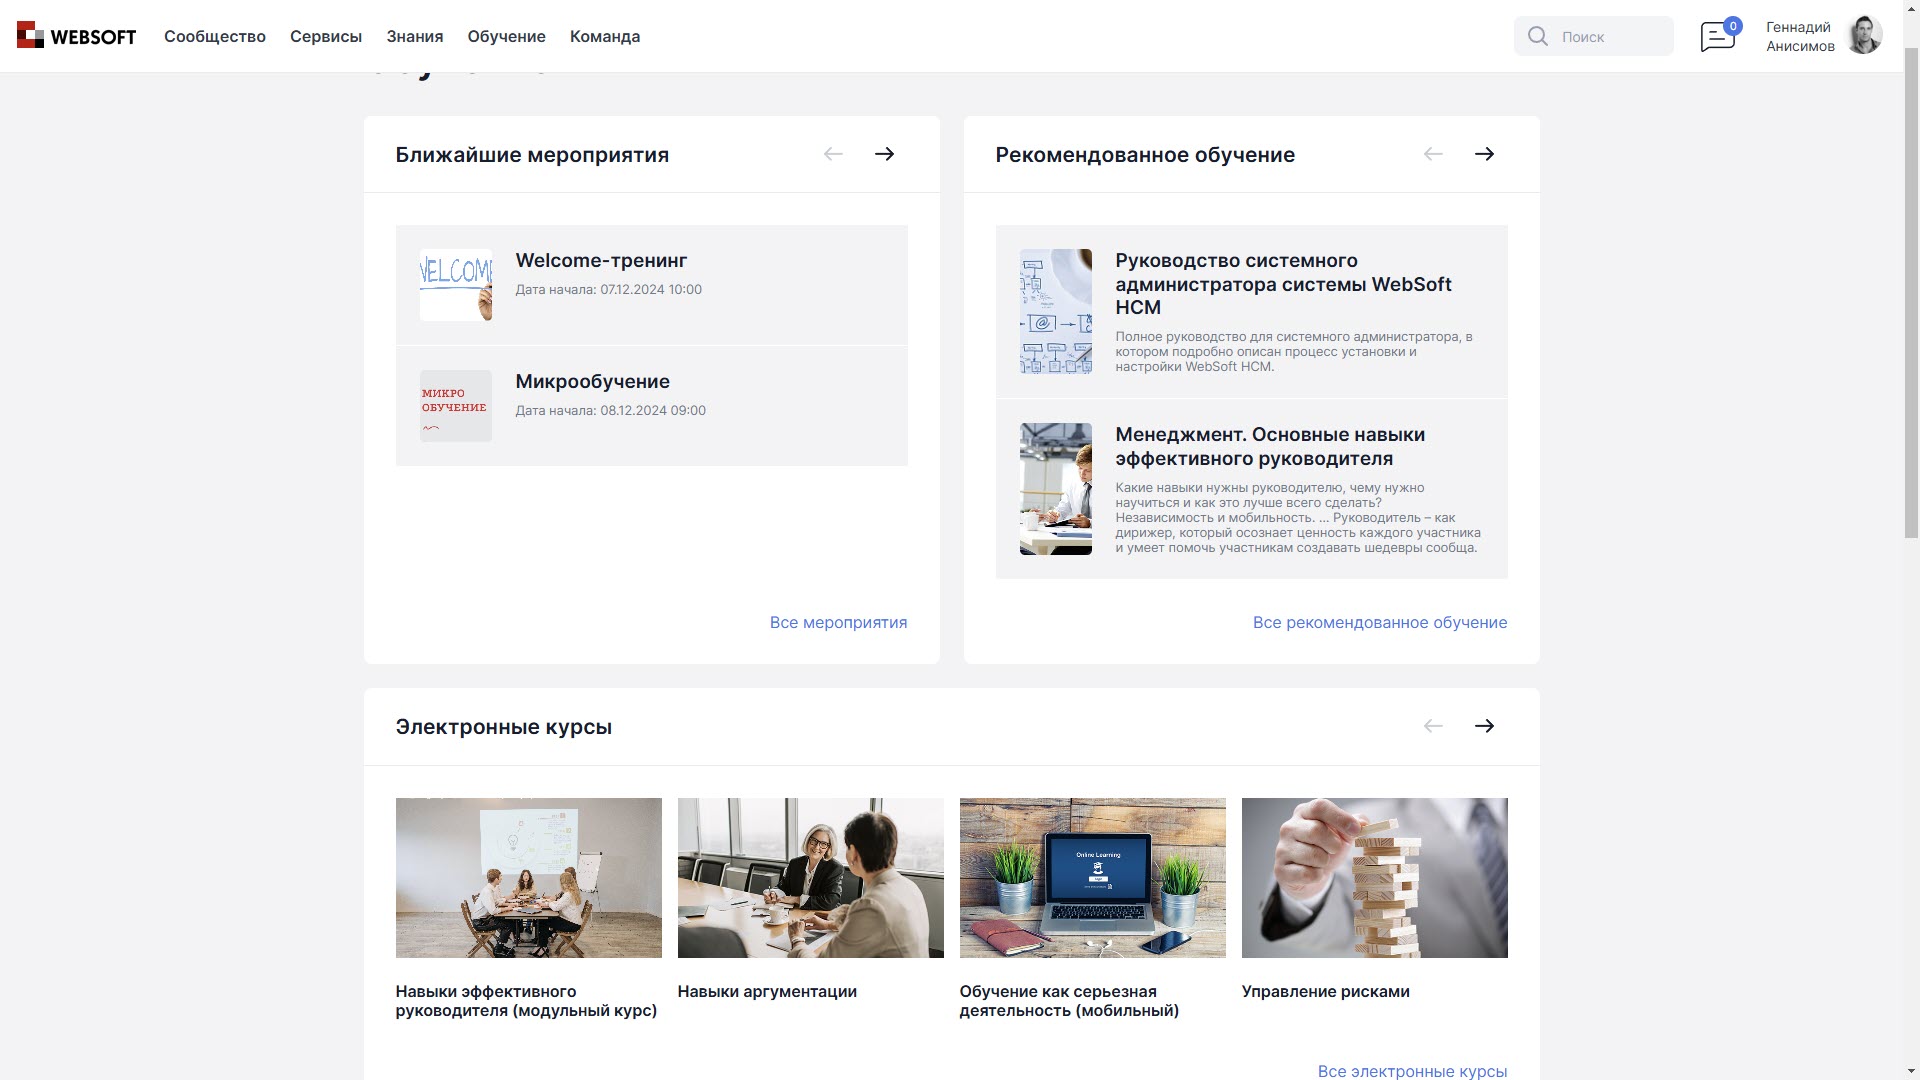The image size is (1920, 1080).
Task: Click the back arrow on Ближайшие мероприятия
Action: (833, 154)
